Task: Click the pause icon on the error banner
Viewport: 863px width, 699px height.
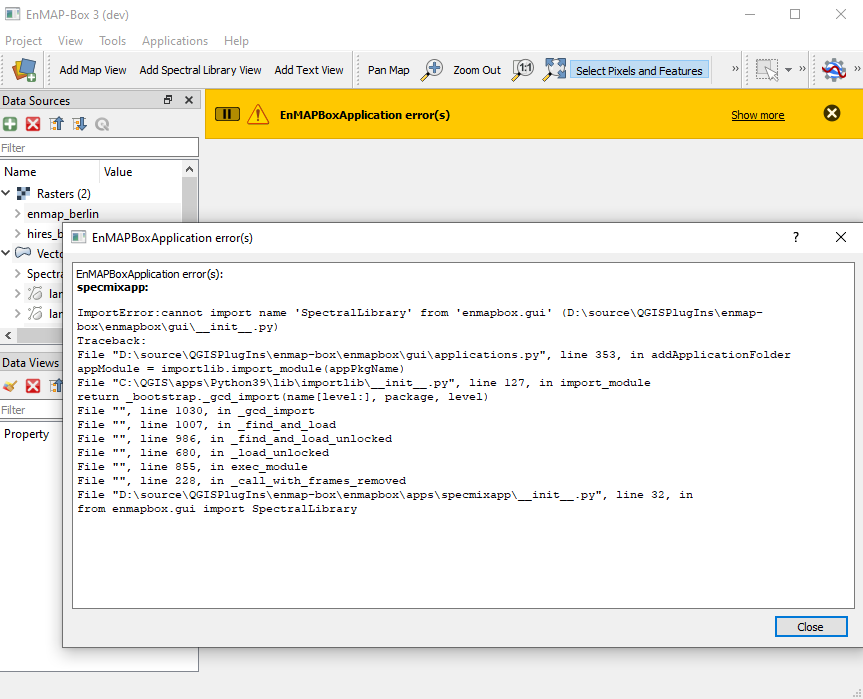Action: coord(227,114)
